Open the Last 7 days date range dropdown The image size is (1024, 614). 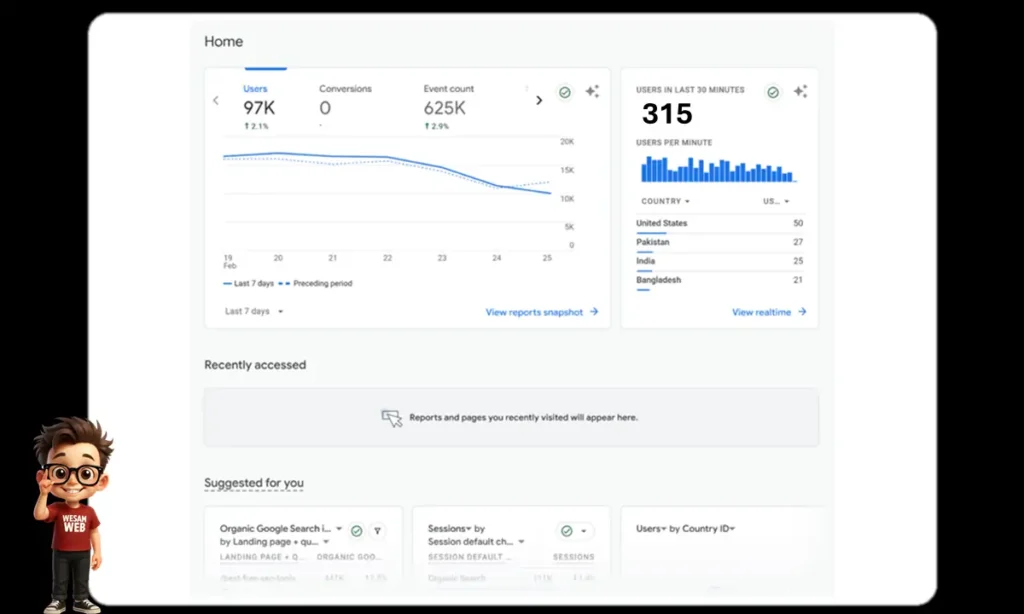pyautogui.click(x=254, y=312)
